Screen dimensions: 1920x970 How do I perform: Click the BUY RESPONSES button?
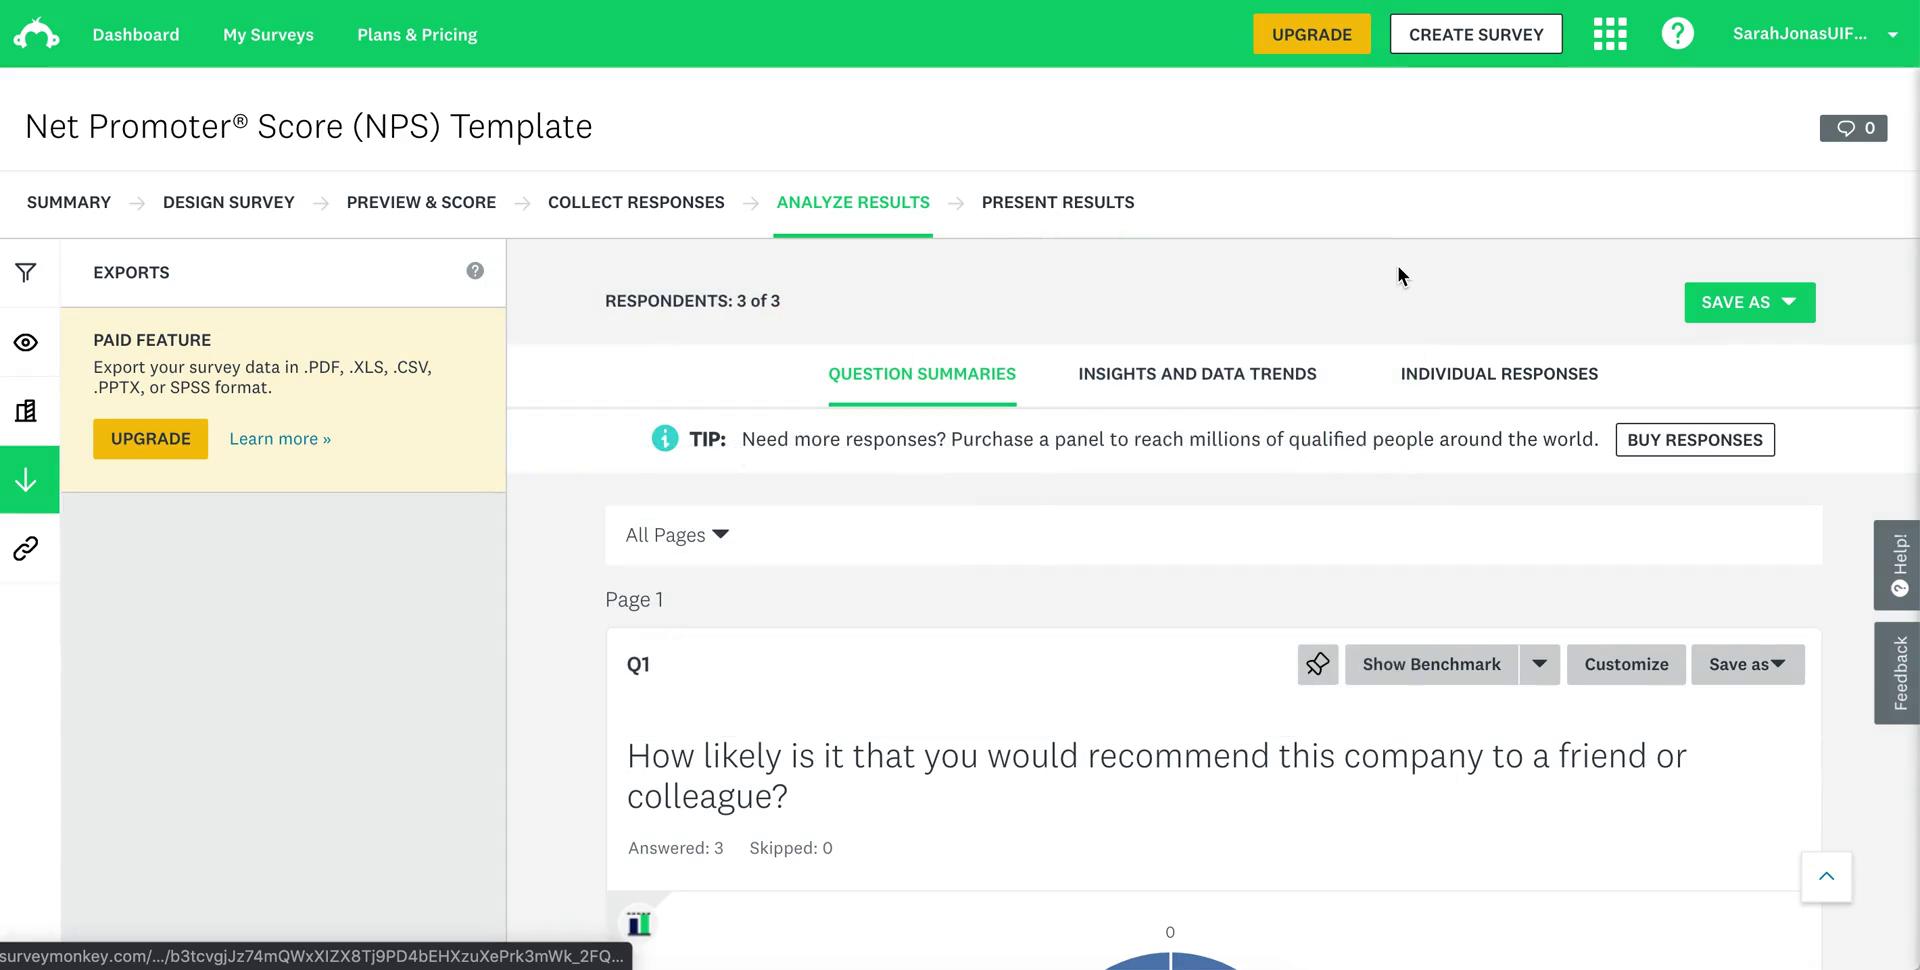(x=1695, y=440)
